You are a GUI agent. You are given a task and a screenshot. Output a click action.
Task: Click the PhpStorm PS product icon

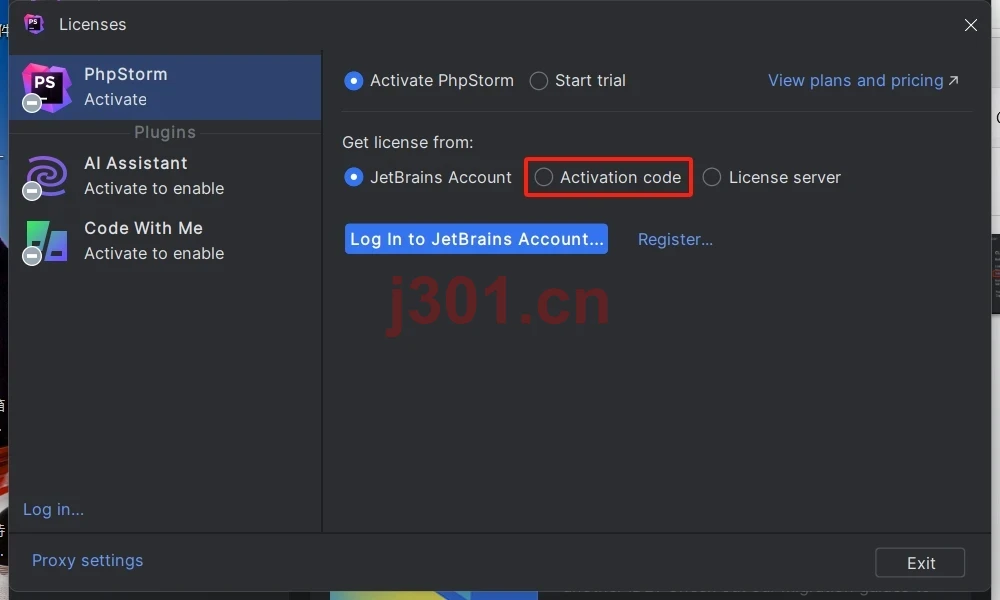(46, 87)
